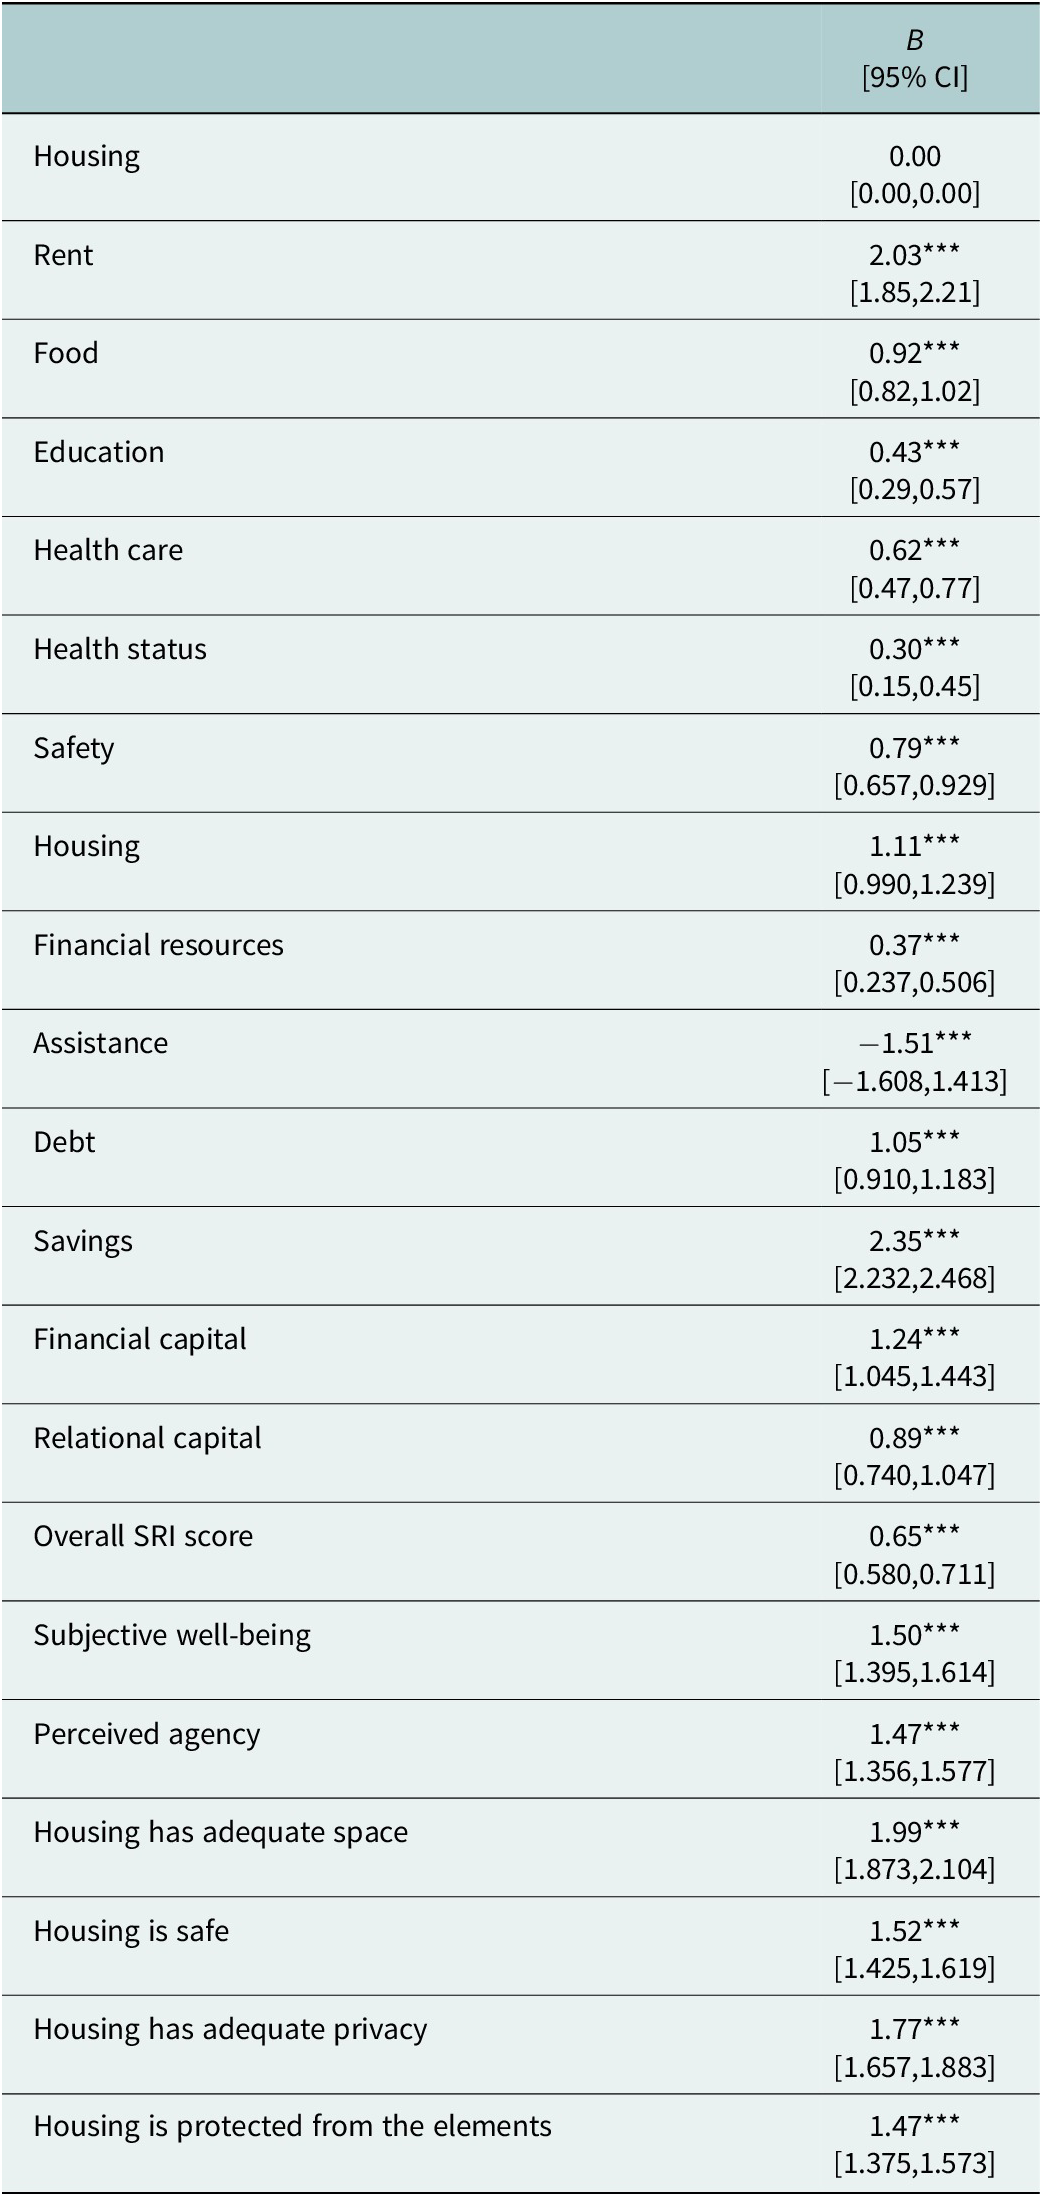This screenshot has height=2196, width=1042.
Task: Click the Health care label
Action: [108, 550]
